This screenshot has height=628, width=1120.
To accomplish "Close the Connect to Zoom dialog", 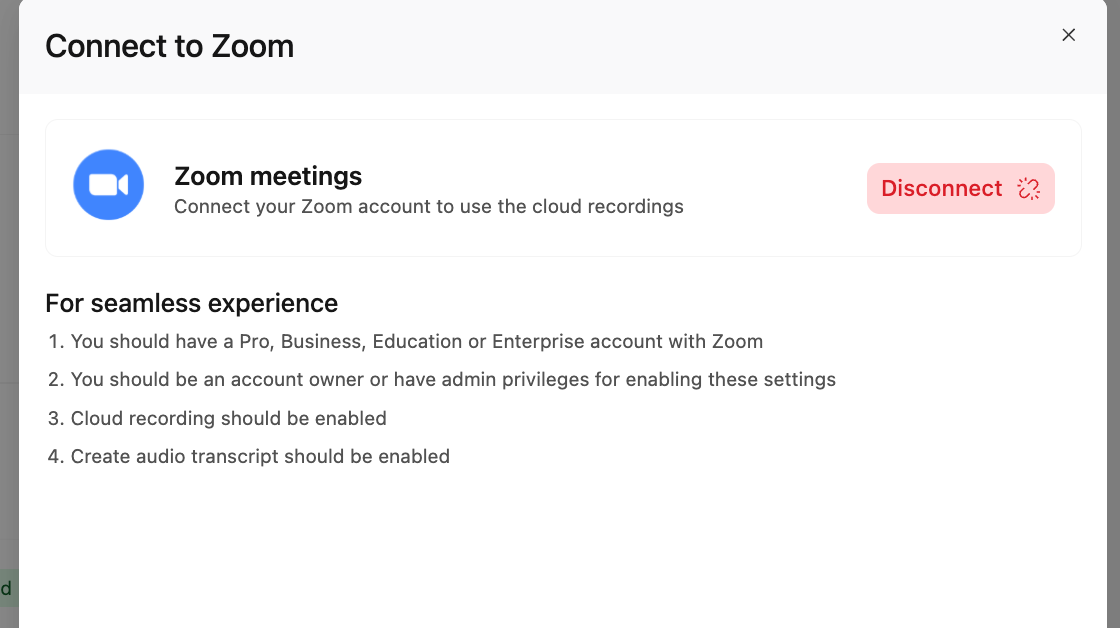I will (x=1068, y=35).
